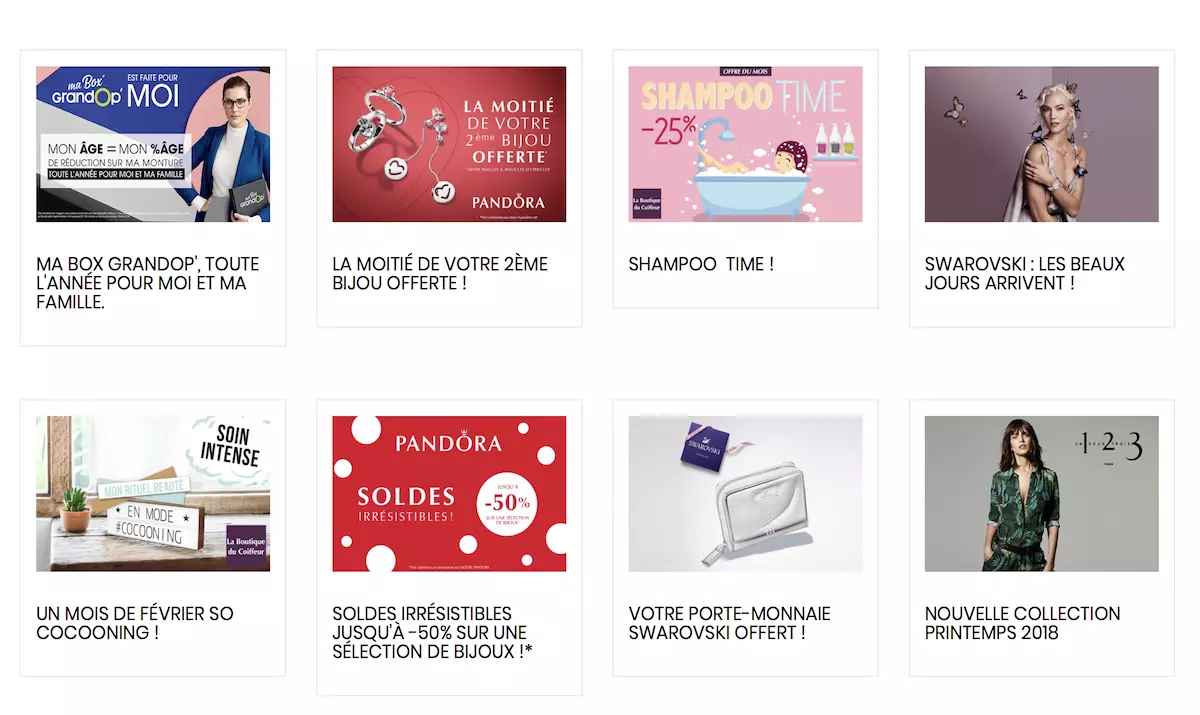The image size is (1200, 715).
Task: Open the Soin Intense cocooning image
Action: pos(153,494)
